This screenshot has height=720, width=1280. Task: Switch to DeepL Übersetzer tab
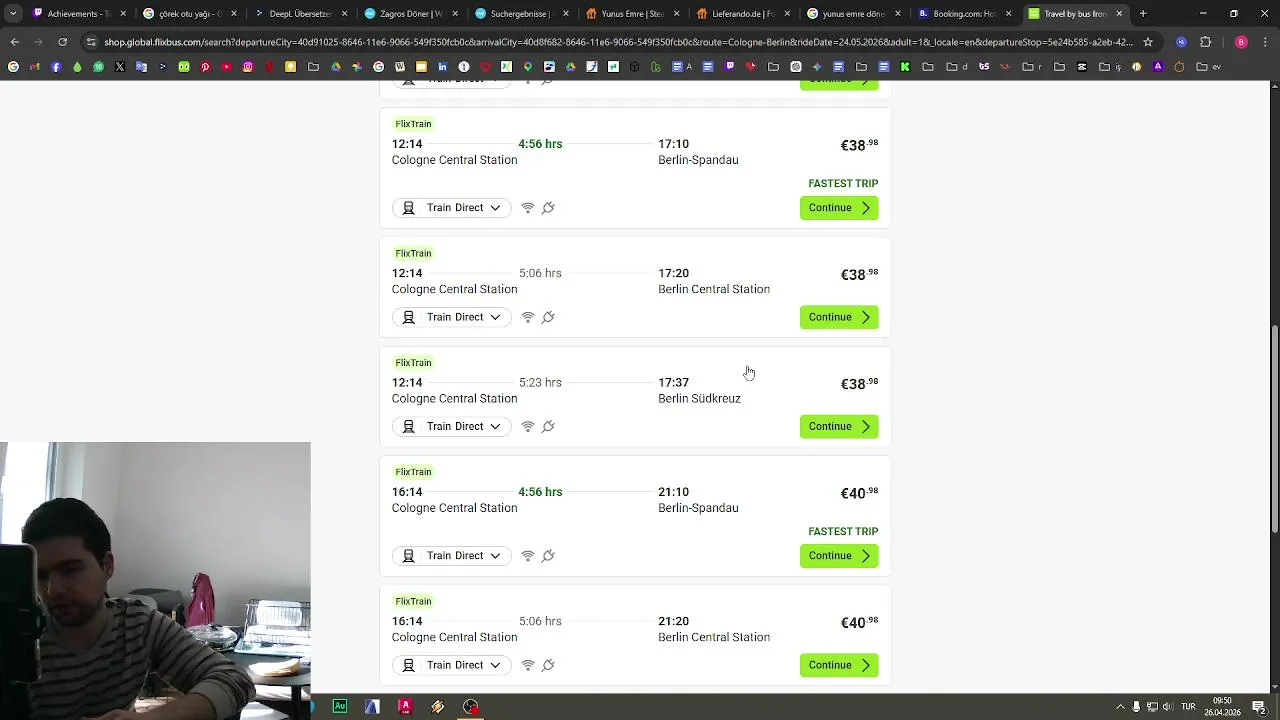[299, 14]
